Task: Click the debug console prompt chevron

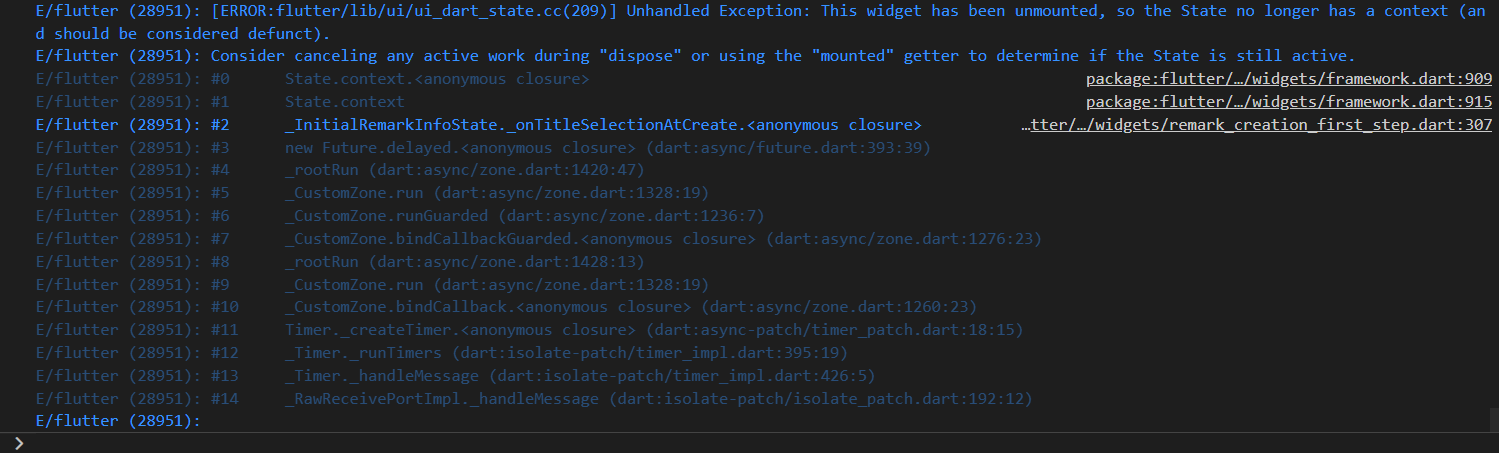Action: point(18,443)
